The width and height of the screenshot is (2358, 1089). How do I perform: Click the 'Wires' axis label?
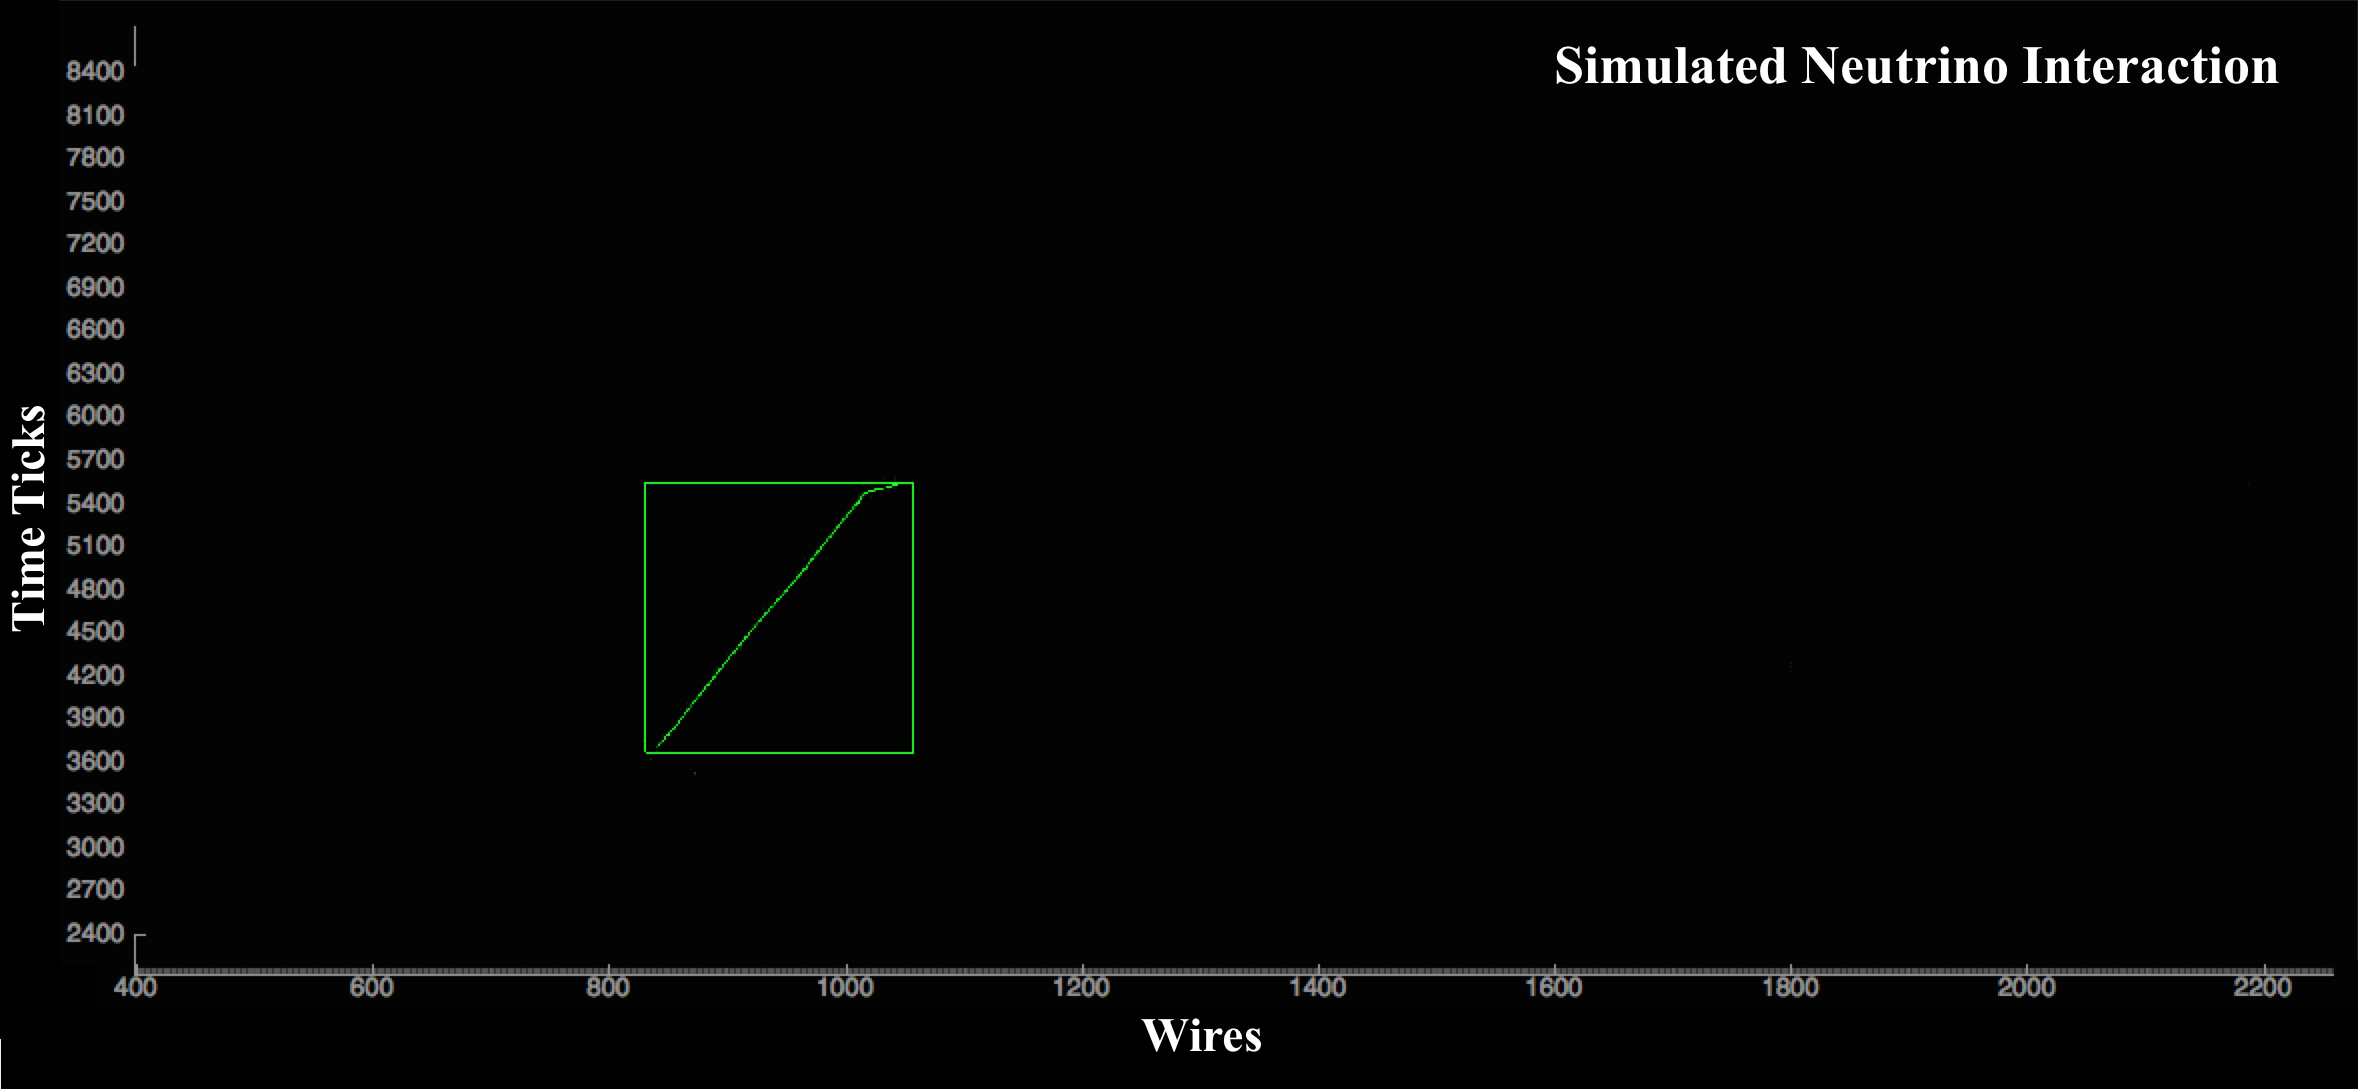1201,1036
